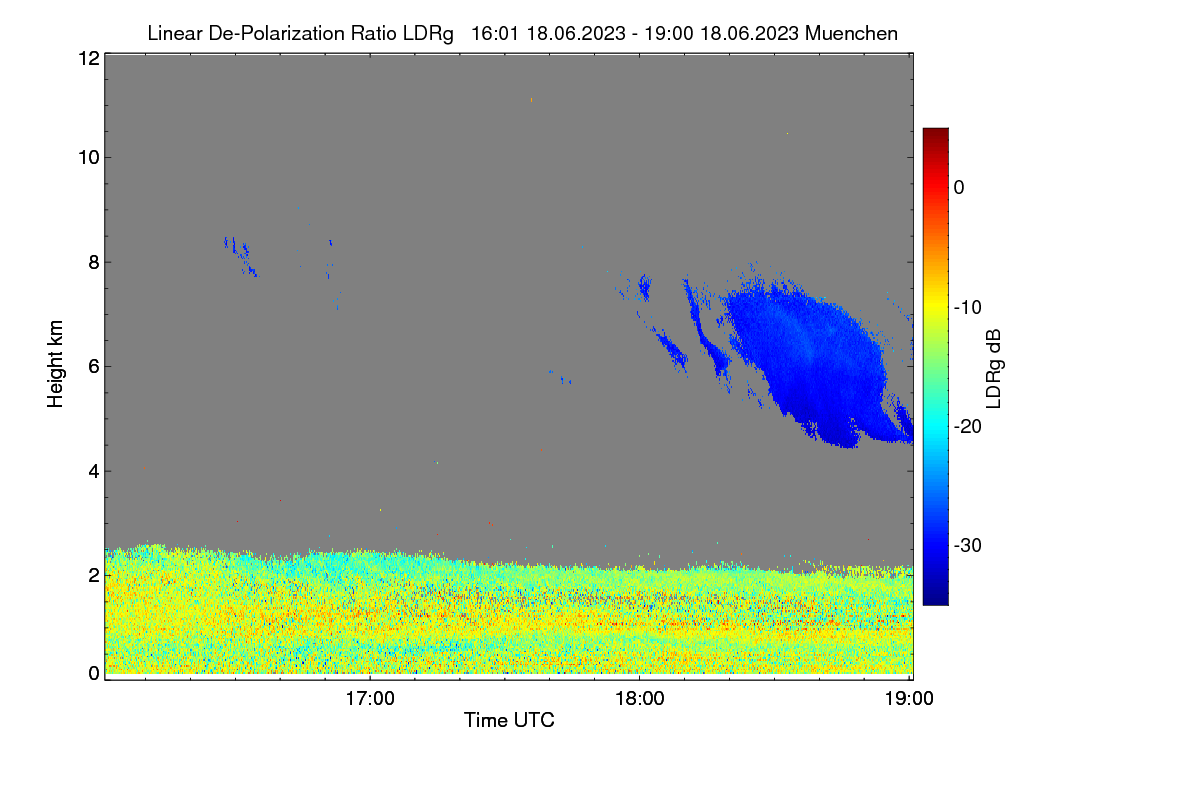1200x800 pixels.
Task: Click the colorbar -30 label
Action: tap(969, 546)
